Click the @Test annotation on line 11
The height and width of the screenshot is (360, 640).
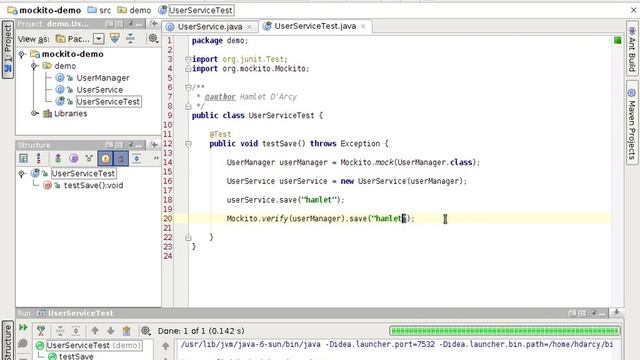(220, 134)
